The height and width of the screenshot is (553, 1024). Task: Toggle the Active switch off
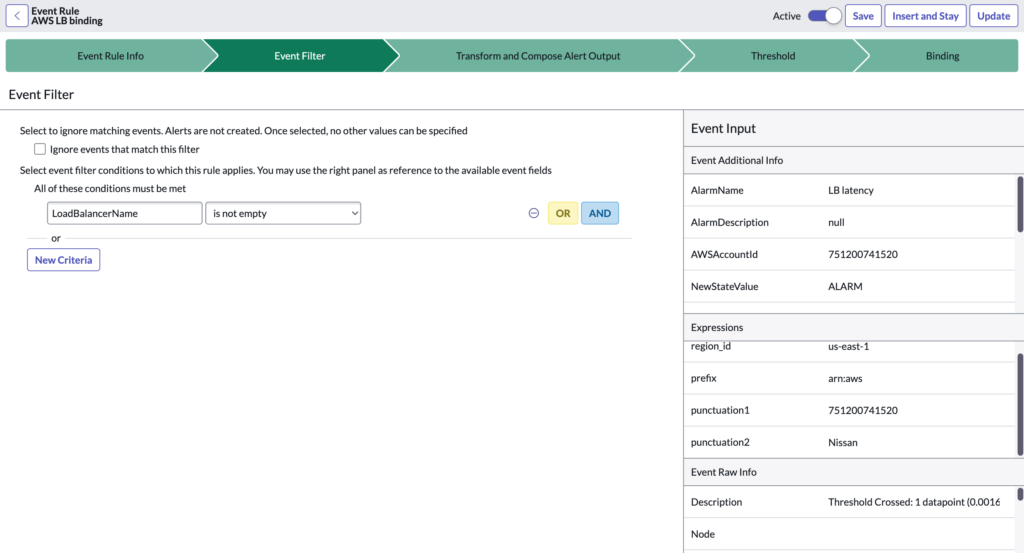click(825, 16)
